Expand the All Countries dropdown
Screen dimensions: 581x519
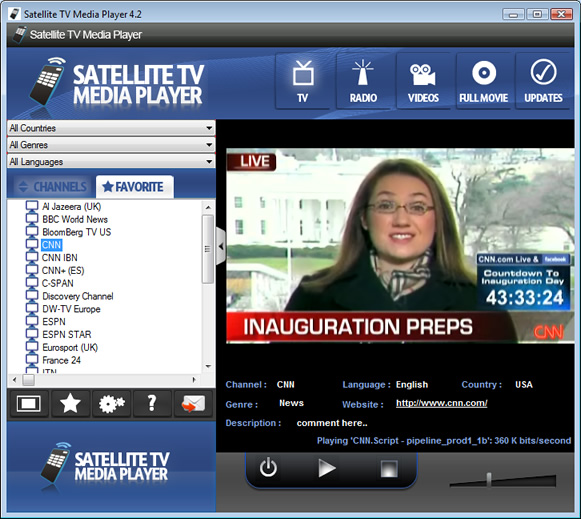[x=111, y=128]
